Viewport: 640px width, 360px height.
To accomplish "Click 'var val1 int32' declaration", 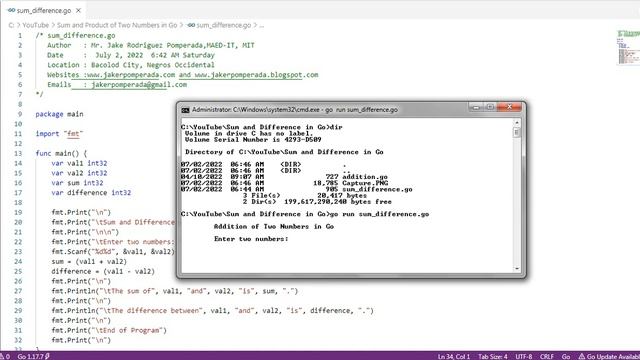I will pyautogui.click(x=79, y=163).
